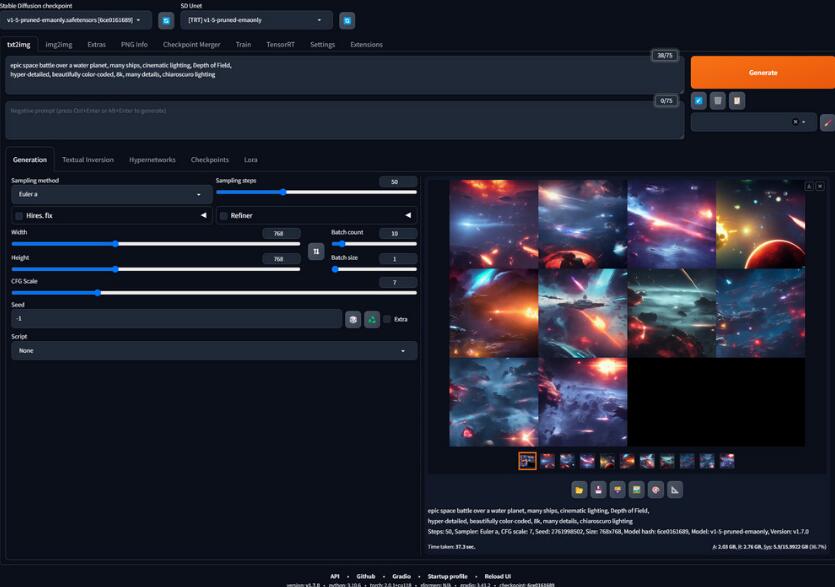Swap width and height with the arrows button

pyautogui.click(x=316, y=251)
